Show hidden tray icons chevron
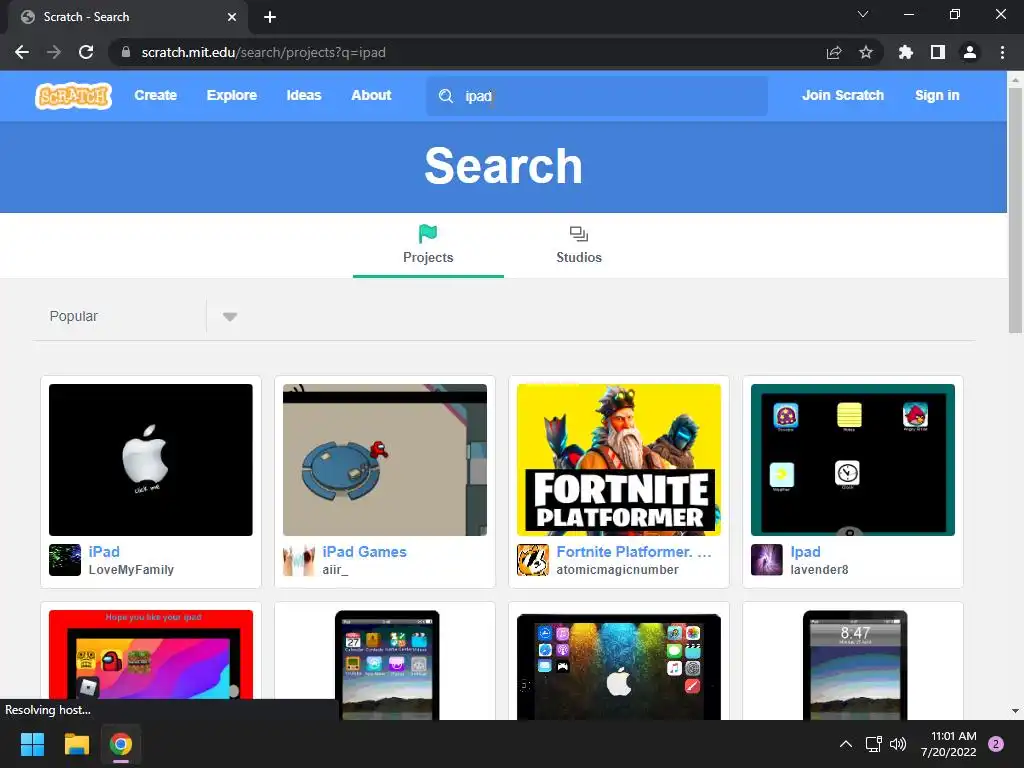1024x768 pixels. point(846,744)
